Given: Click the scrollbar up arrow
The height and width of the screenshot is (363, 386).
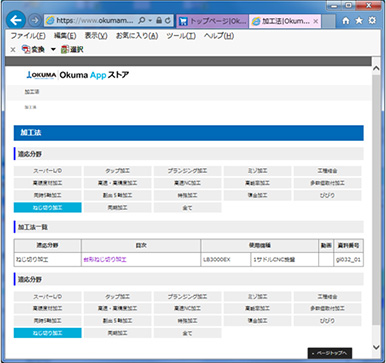Looking at the screenshot, I should (x=376, y=68).
